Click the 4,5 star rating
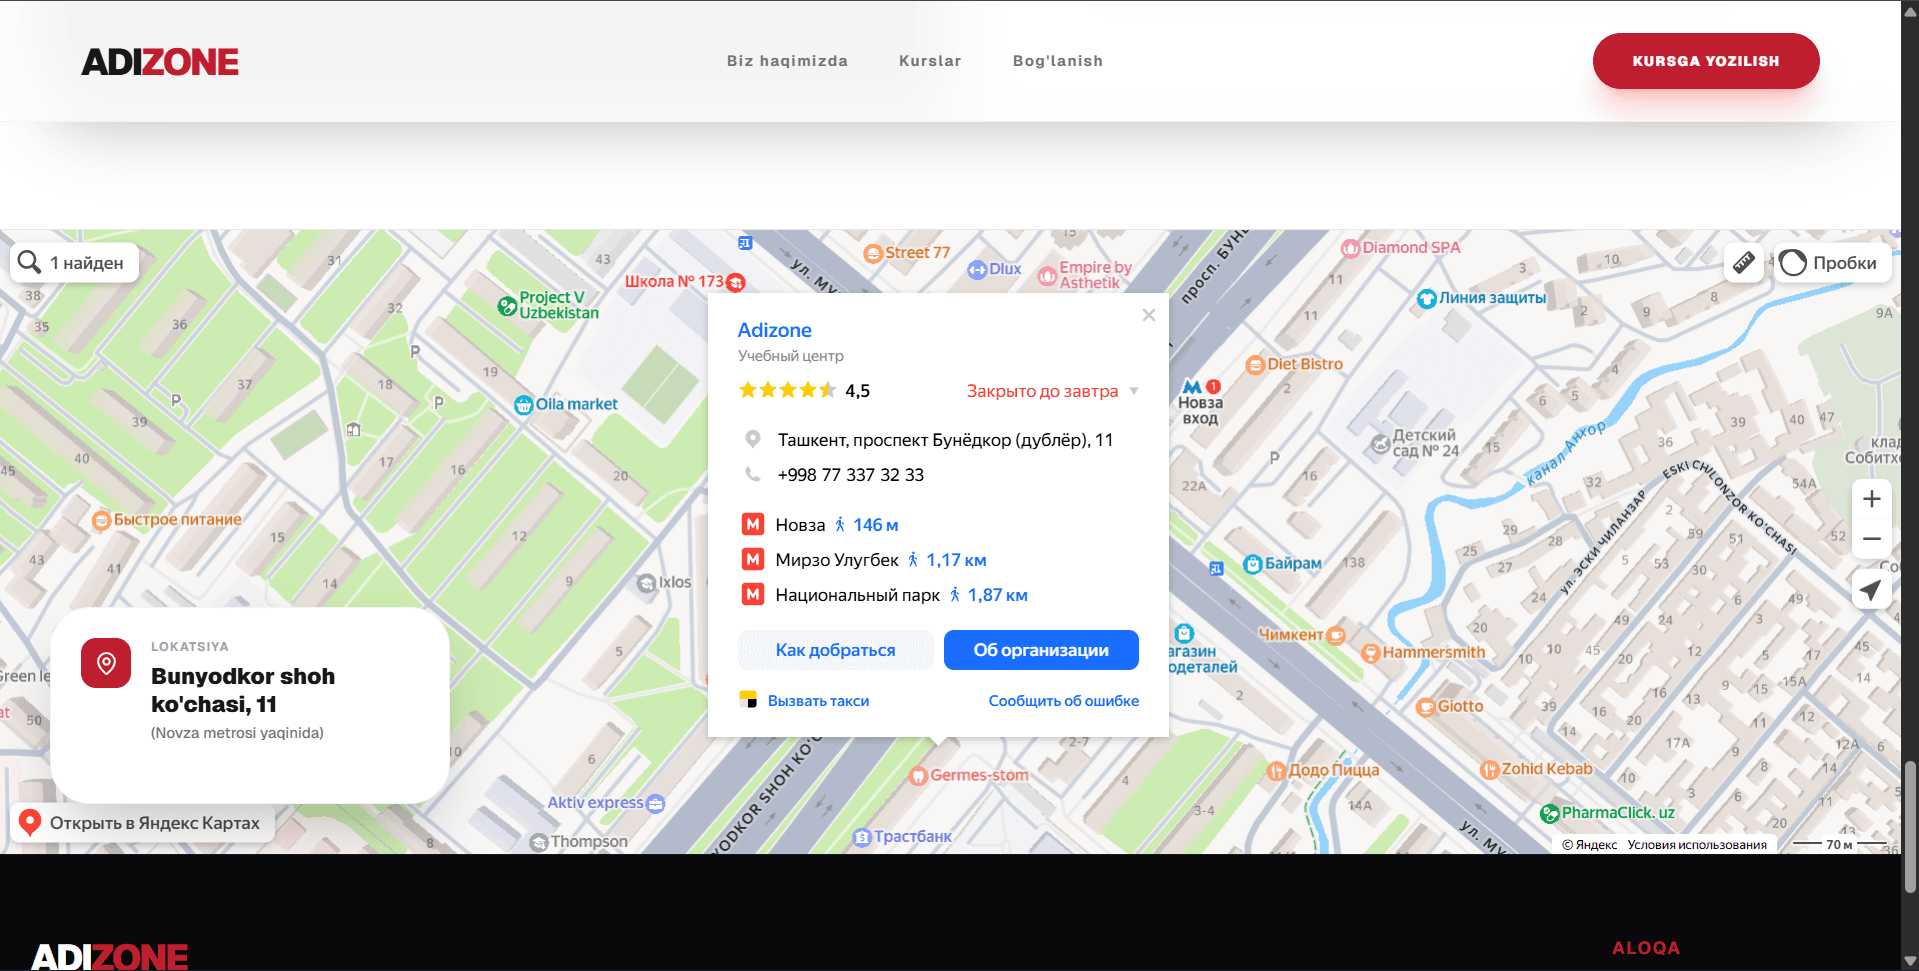1919x971 pixels. (x=803, y=391)
